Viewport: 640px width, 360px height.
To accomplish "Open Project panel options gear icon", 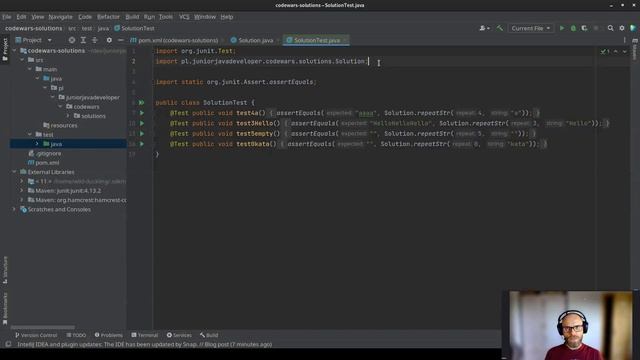I will tap(109, 40).
